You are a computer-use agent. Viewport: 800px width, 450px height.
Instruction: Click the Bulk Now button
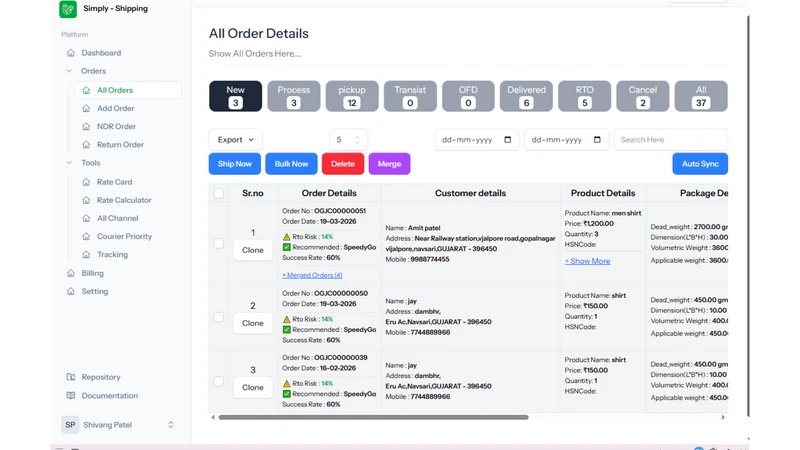point(291,164)
